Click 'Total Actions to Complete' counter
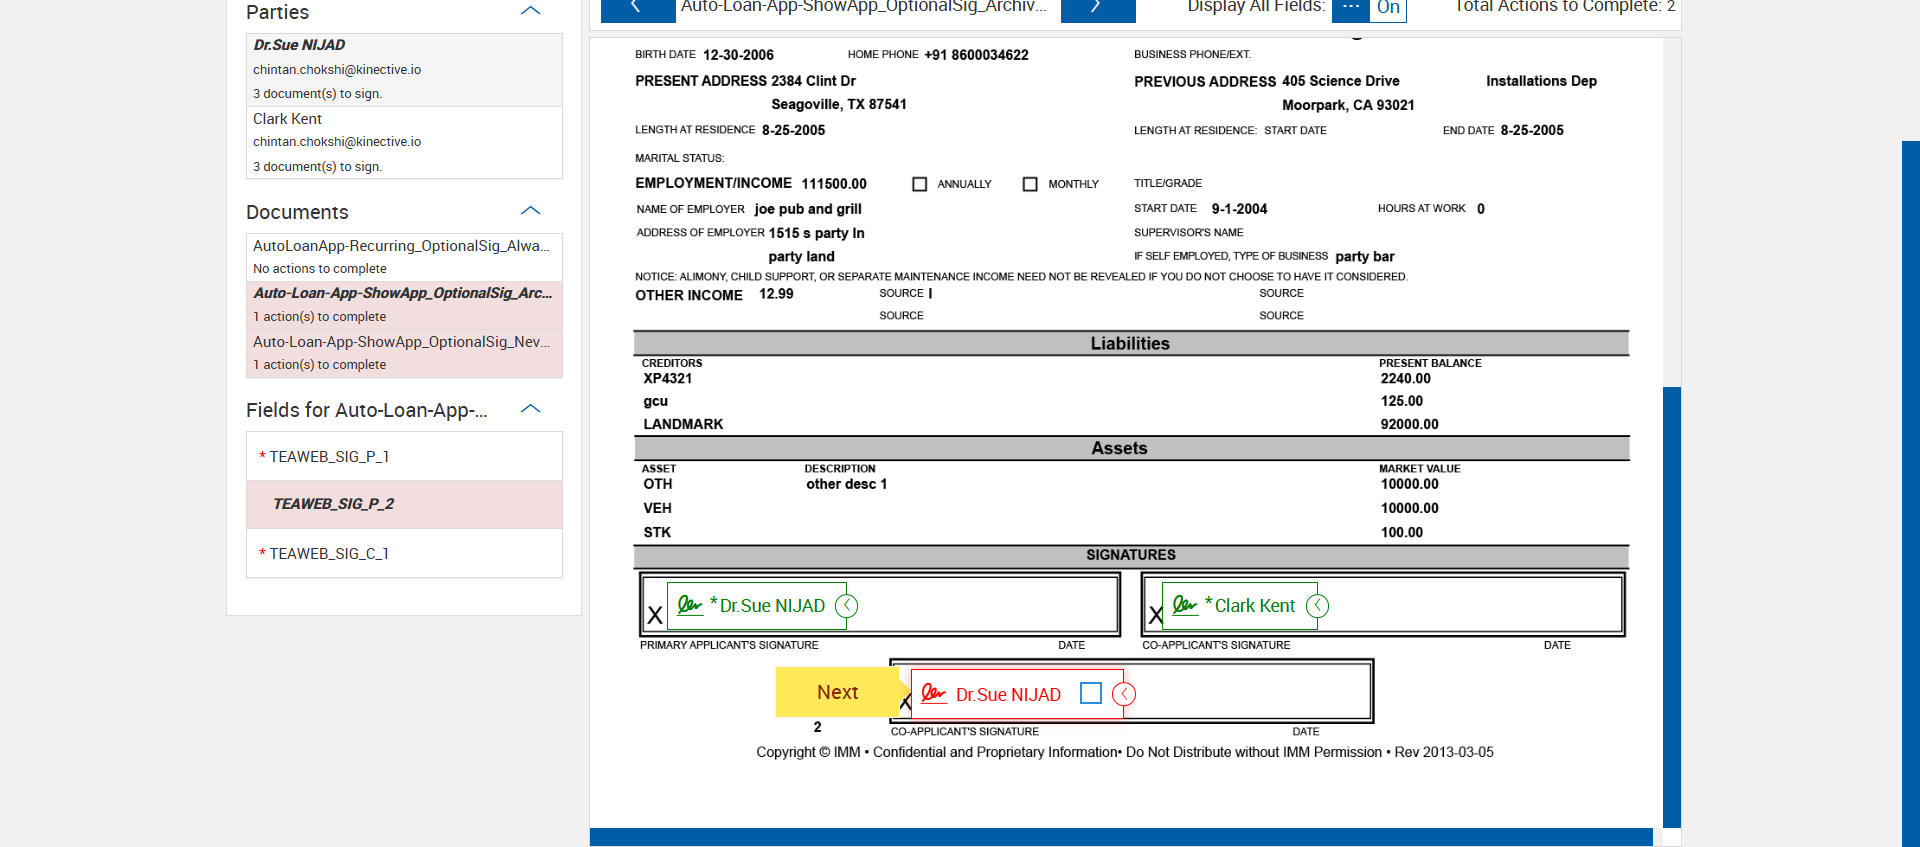1920x847 pixels. click(1566, 7)
